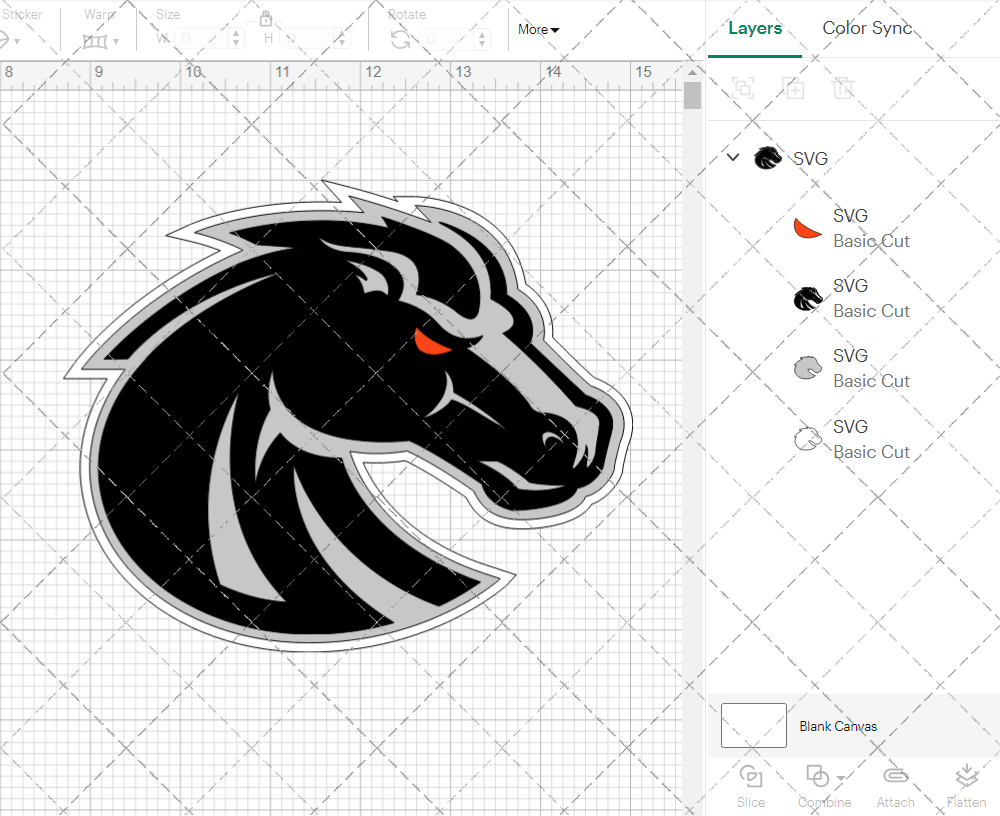The width and height of the screenshot is (1000, 816).
Task: Delete layer with the trash icon
Action: [x=844, y=88]
